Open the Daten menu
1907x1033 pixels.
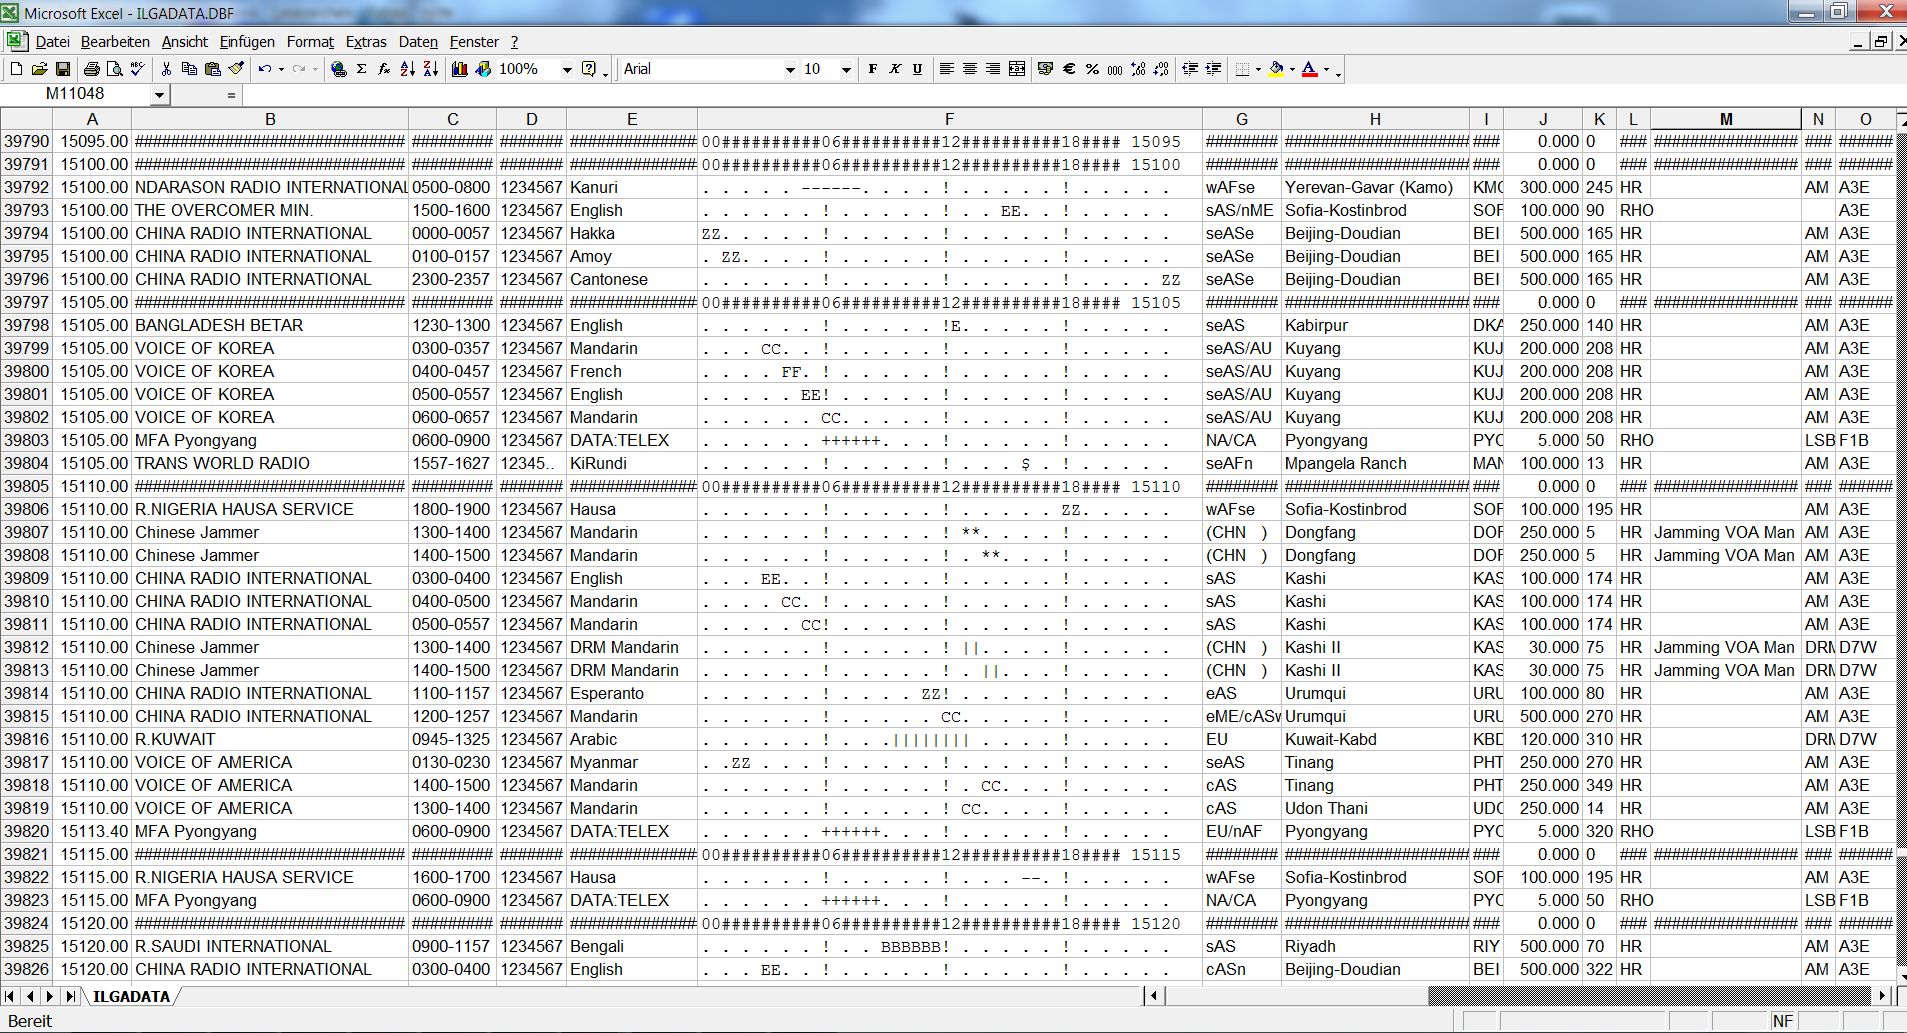[x=417, y=42]
